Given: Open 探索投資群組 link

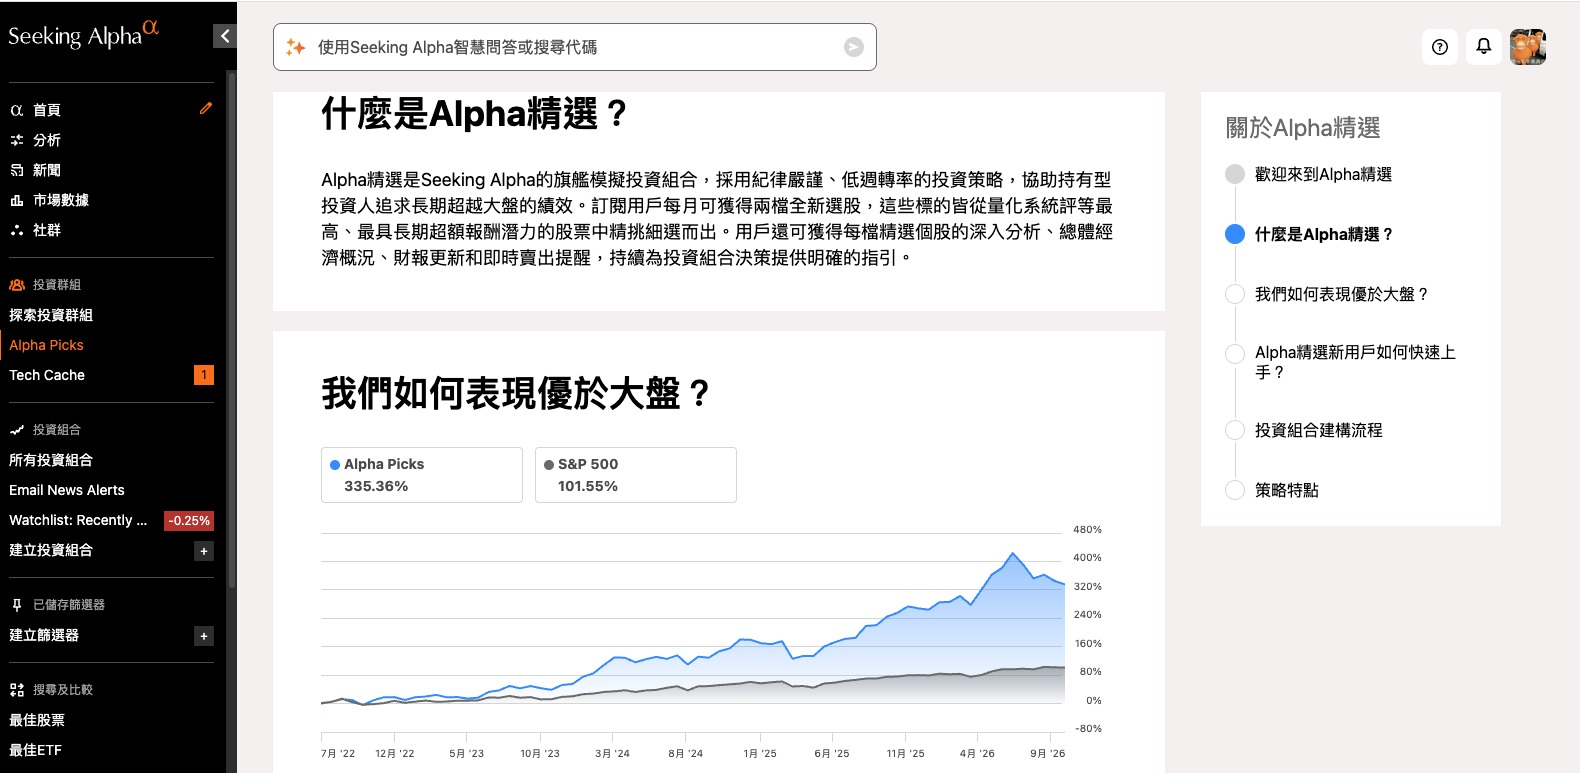Looking at the screenshot, I should coord(51,315).
